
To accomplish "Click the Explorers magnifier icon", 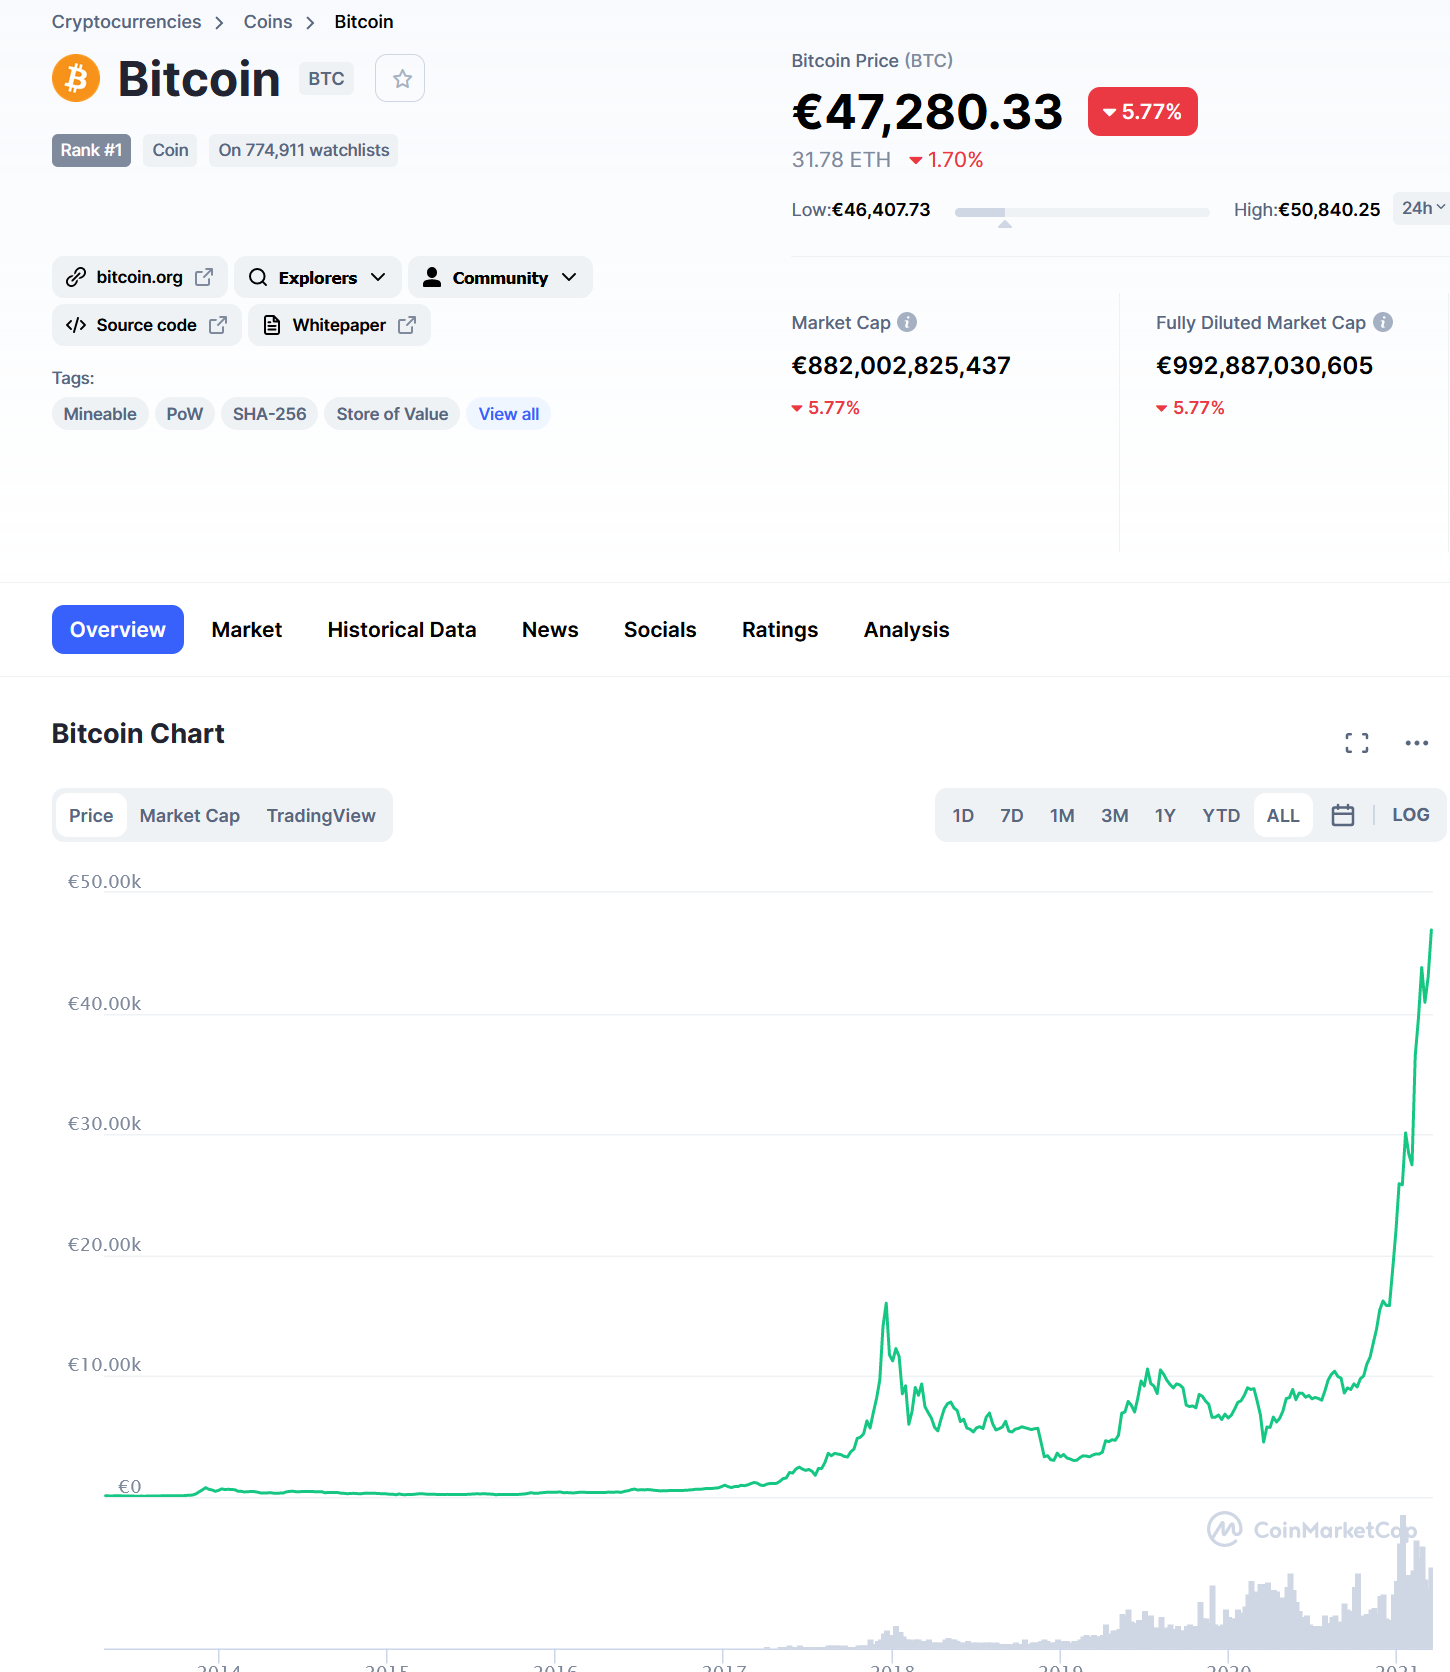I will 258,277.
